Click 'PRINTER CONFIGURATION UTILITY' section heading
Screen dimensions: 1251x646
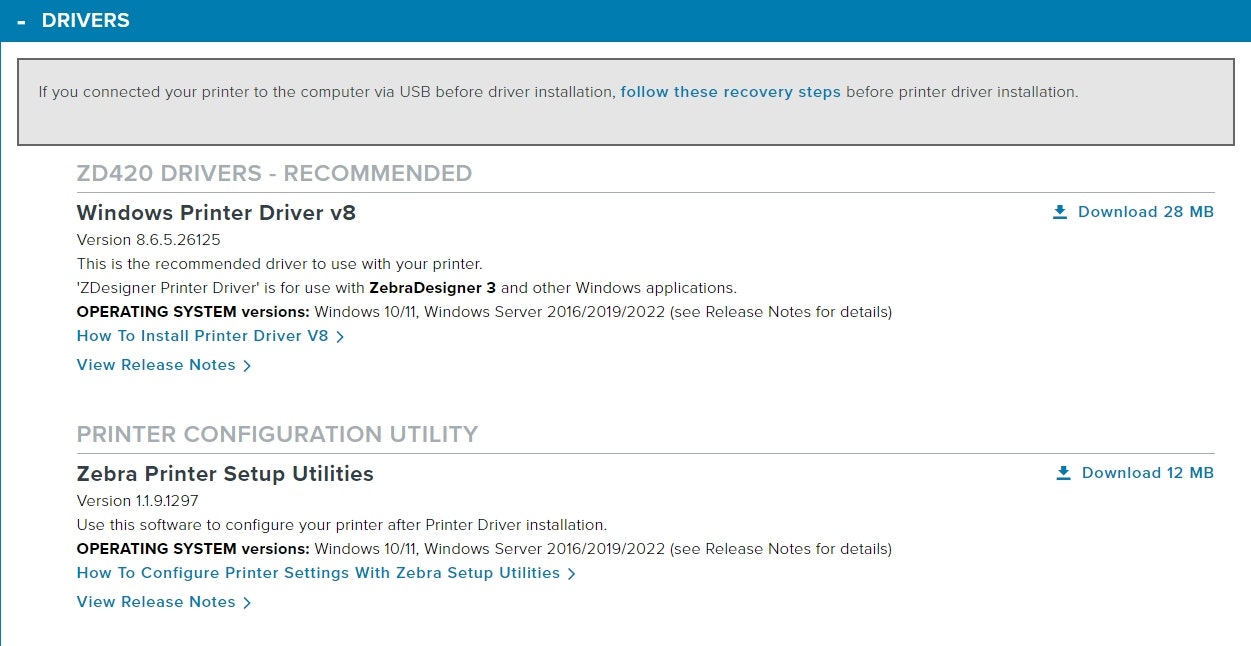[277, 434]
